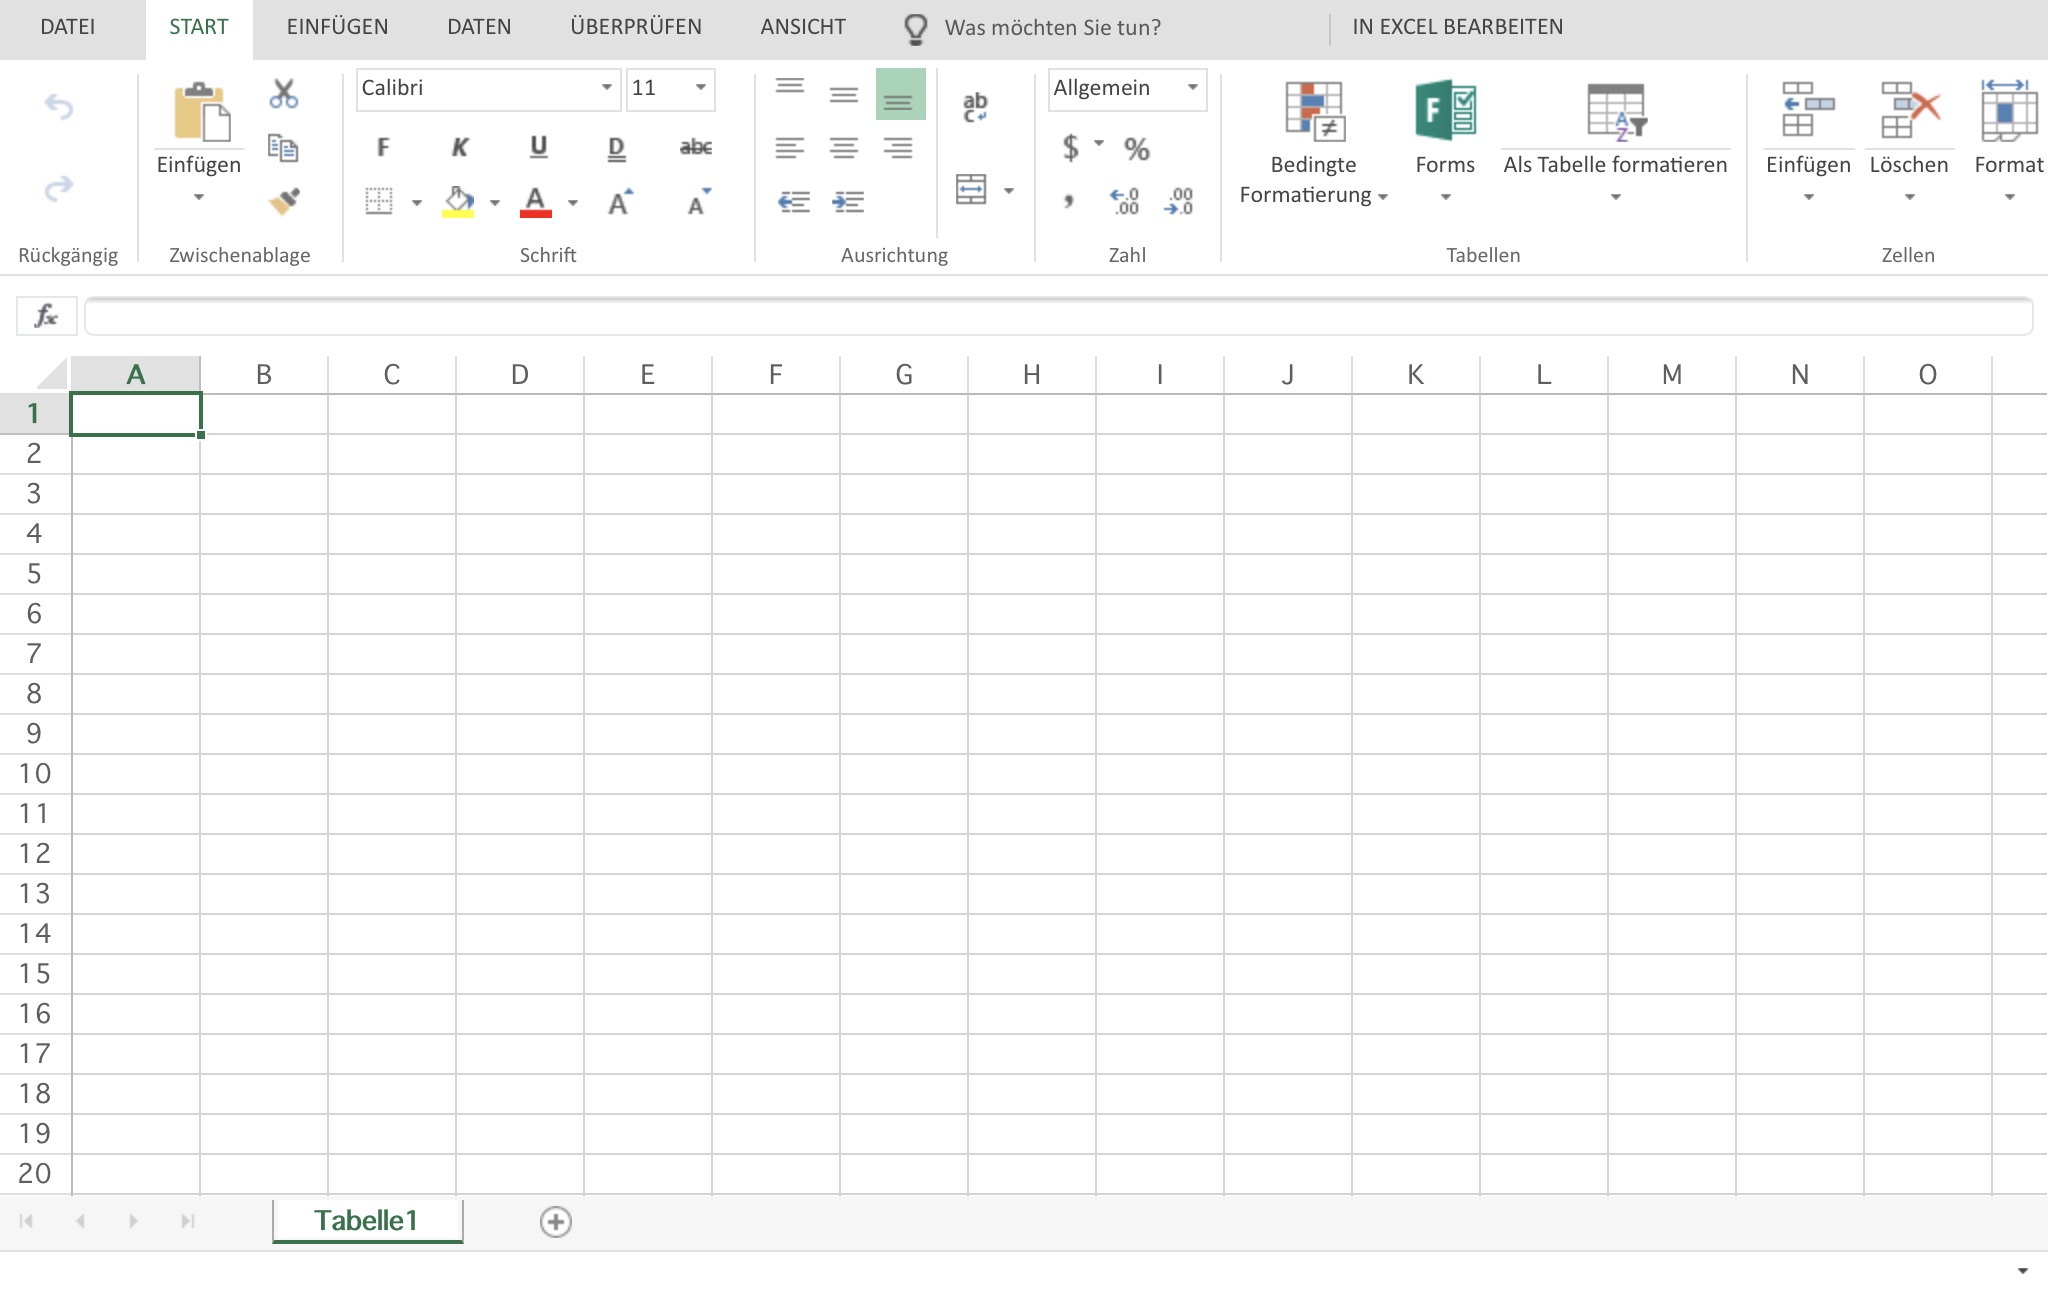Add new sheet with plus button
This screenshot has width=2048, height=1296.
(x=556, y=1222)
